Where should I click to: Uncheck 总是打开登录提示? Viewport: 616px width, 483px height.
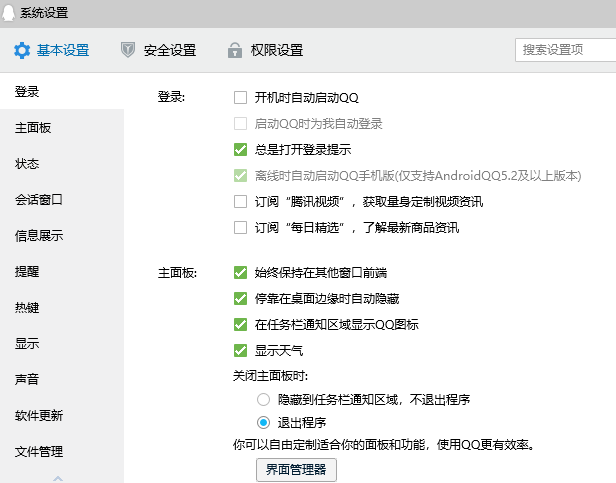pyautogui.click(x=240, y=149)
